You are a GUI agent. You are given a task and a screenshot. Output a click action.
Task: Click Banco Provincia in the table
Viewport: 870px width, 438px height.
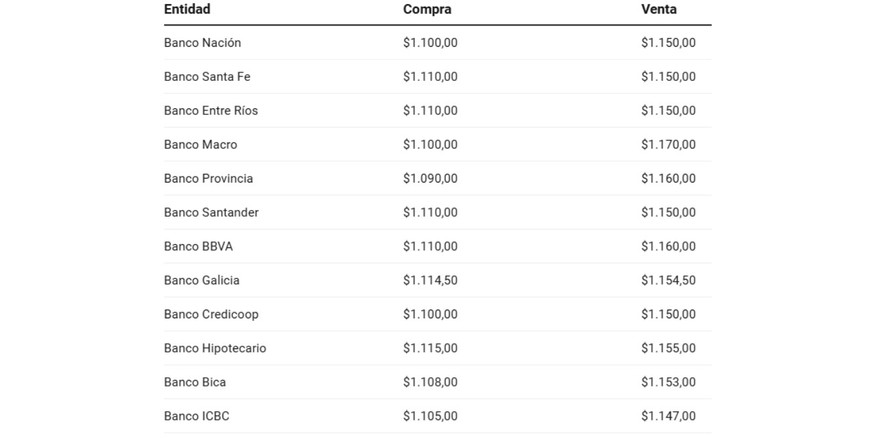pyautogui.click(x=208, y=179)
